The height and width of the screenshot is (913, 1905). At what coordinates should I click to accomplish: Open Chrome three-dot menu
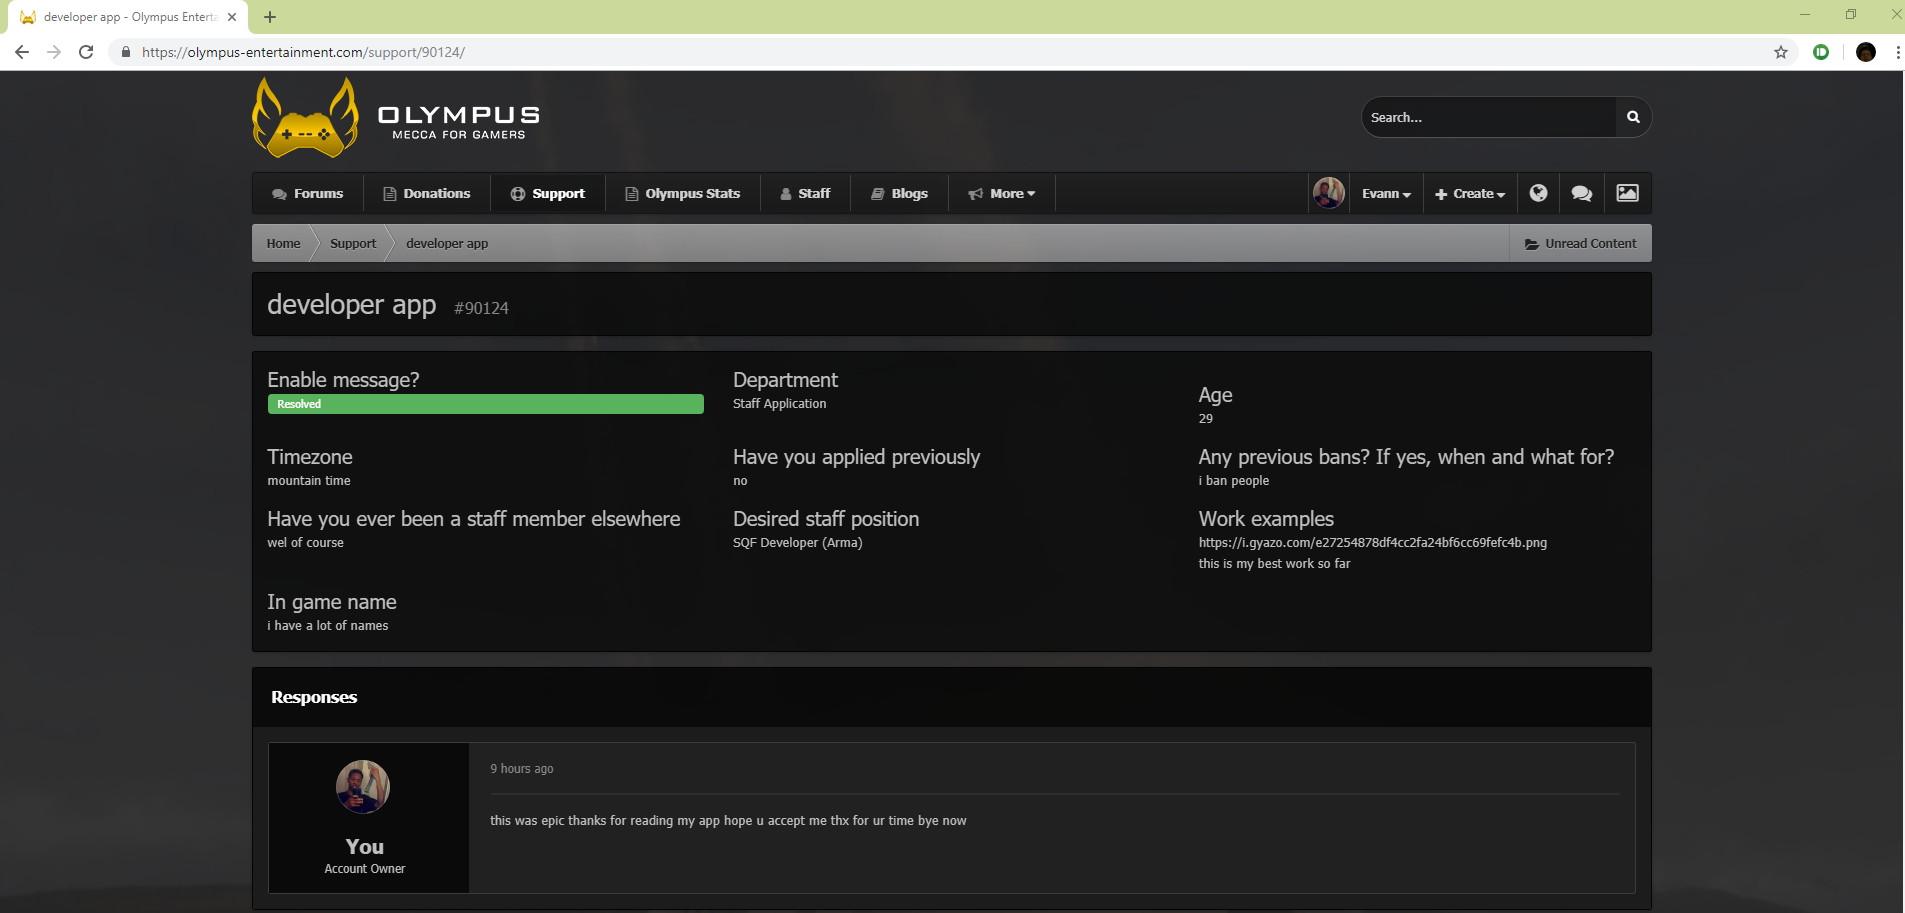pos(1897,52)
